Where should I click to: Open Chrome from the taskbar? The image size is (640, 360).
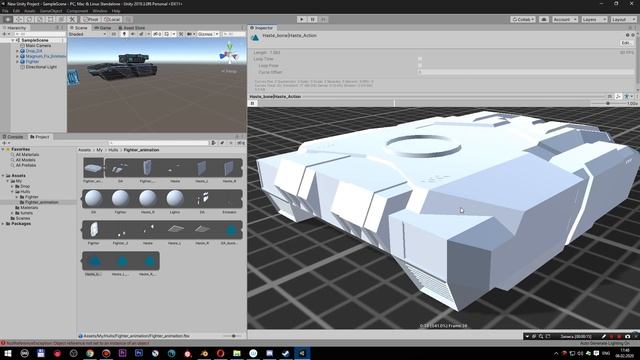tap(90, 353)
